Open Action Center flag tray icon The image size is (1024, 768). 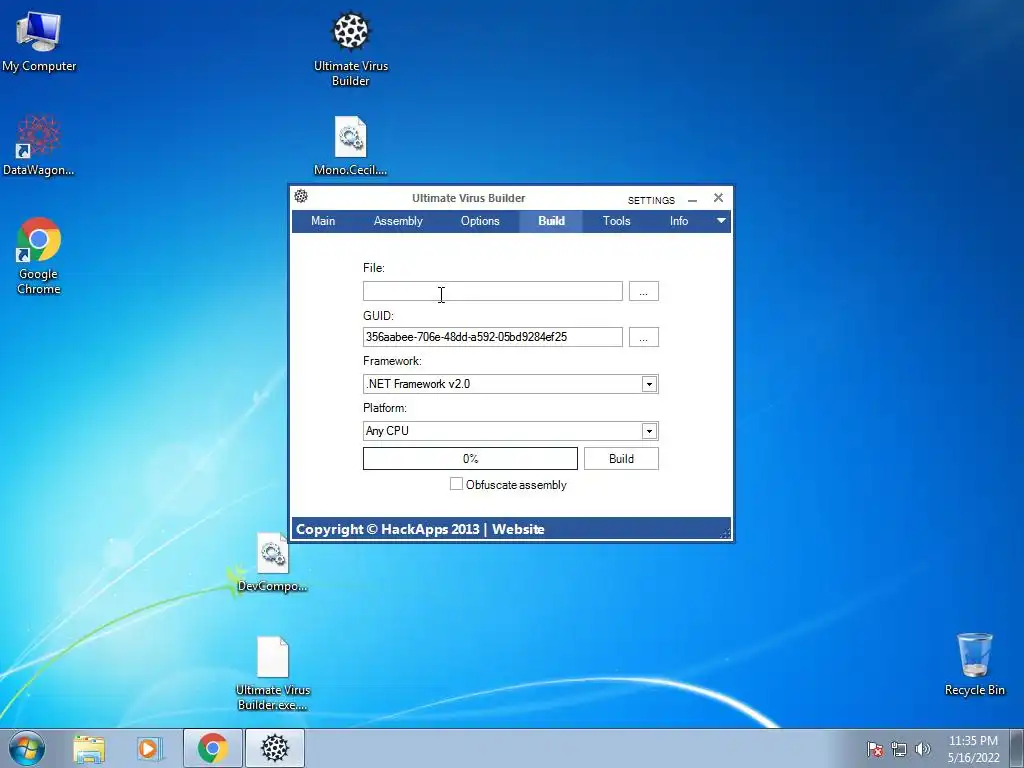[874, 749]
